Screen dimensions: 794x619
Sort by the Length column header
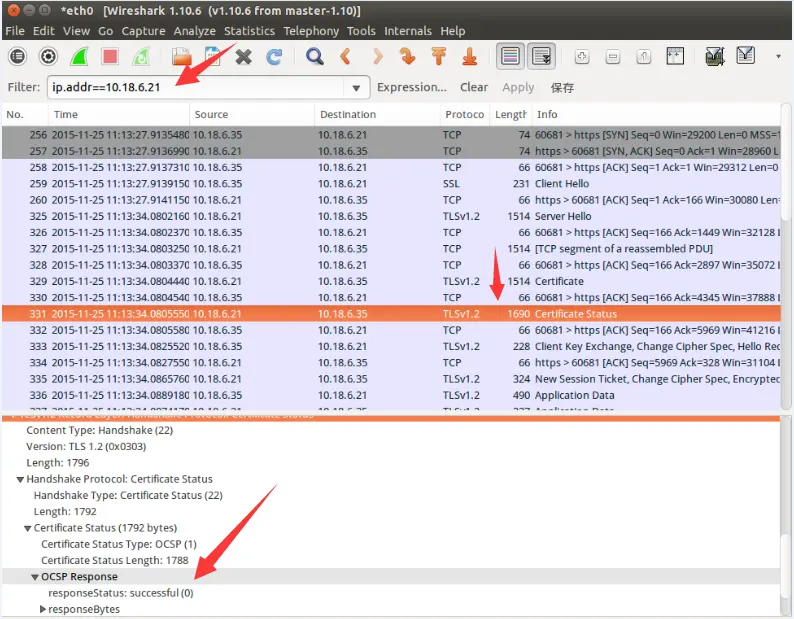pyautogui.click(x=510, y=114)
